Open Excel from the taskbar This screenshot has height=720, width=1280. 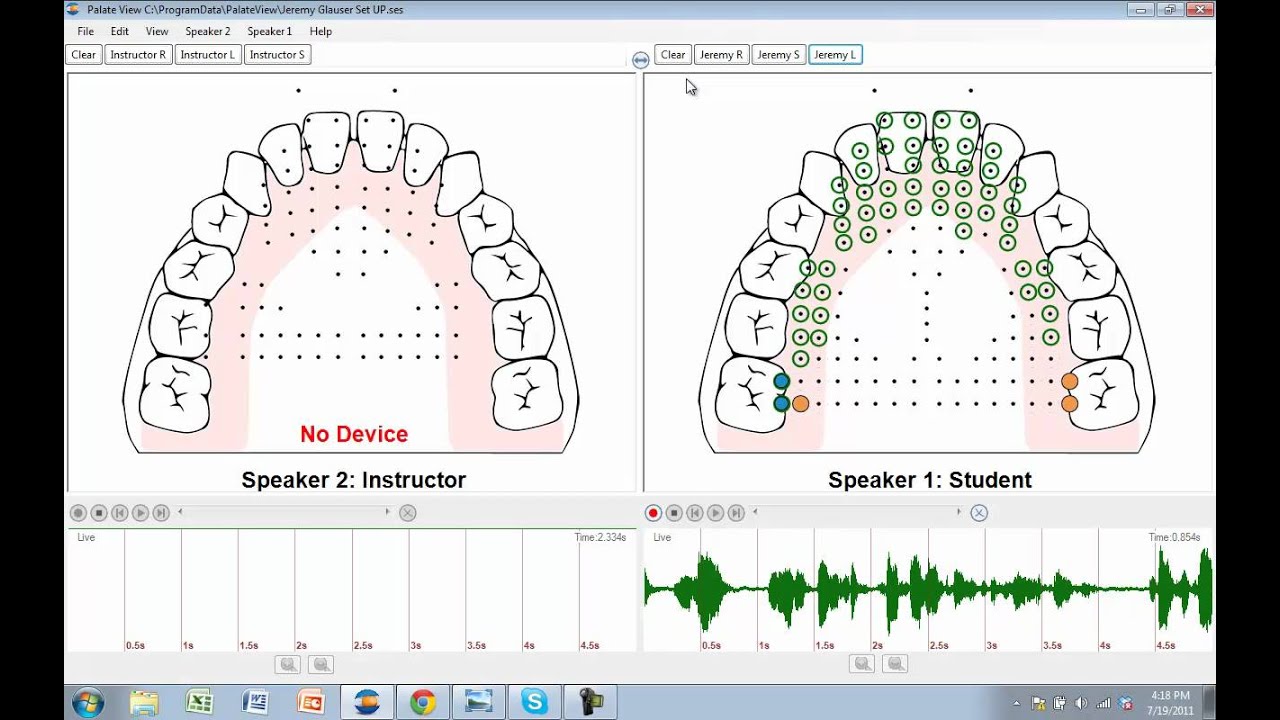[x=199, y=703]
